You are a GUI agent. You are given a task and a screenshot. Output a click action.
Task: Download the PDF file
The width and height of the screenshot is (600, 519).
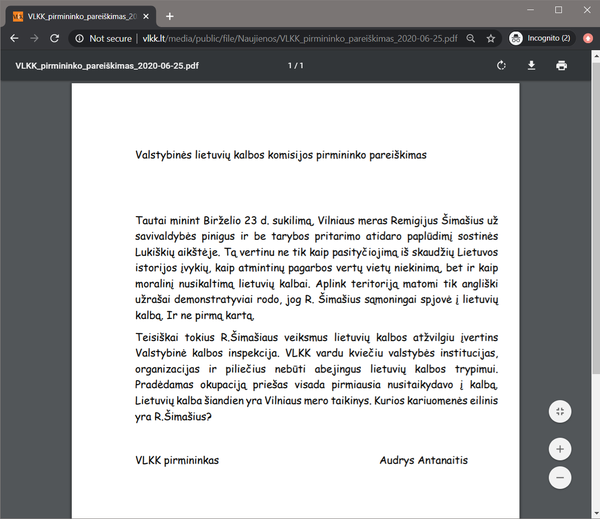[531, 66]
